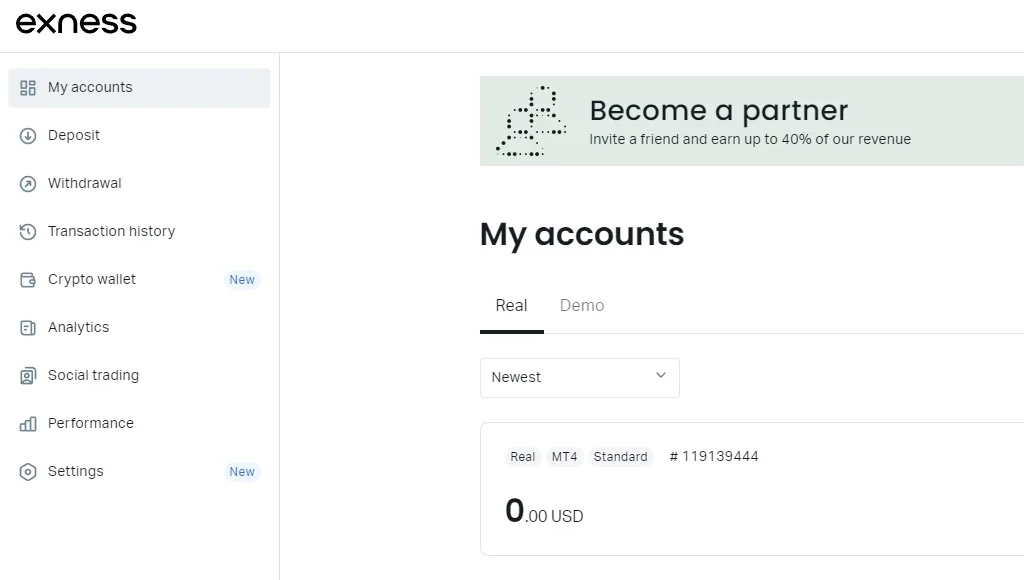
Task: Expand sorting options with the chevron arrow
Action: [660, 376]
